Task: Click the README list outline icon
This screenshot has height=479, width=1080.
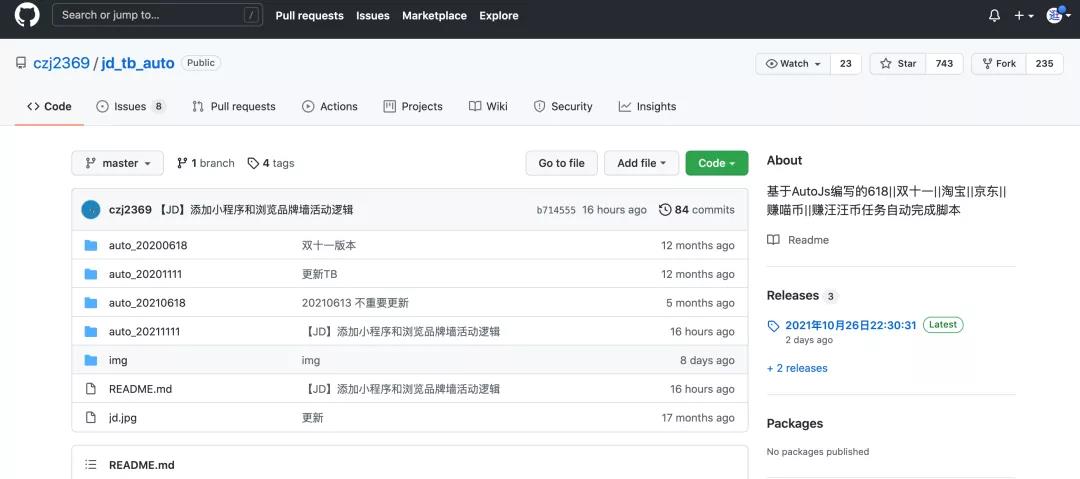Action: [90, 465]
